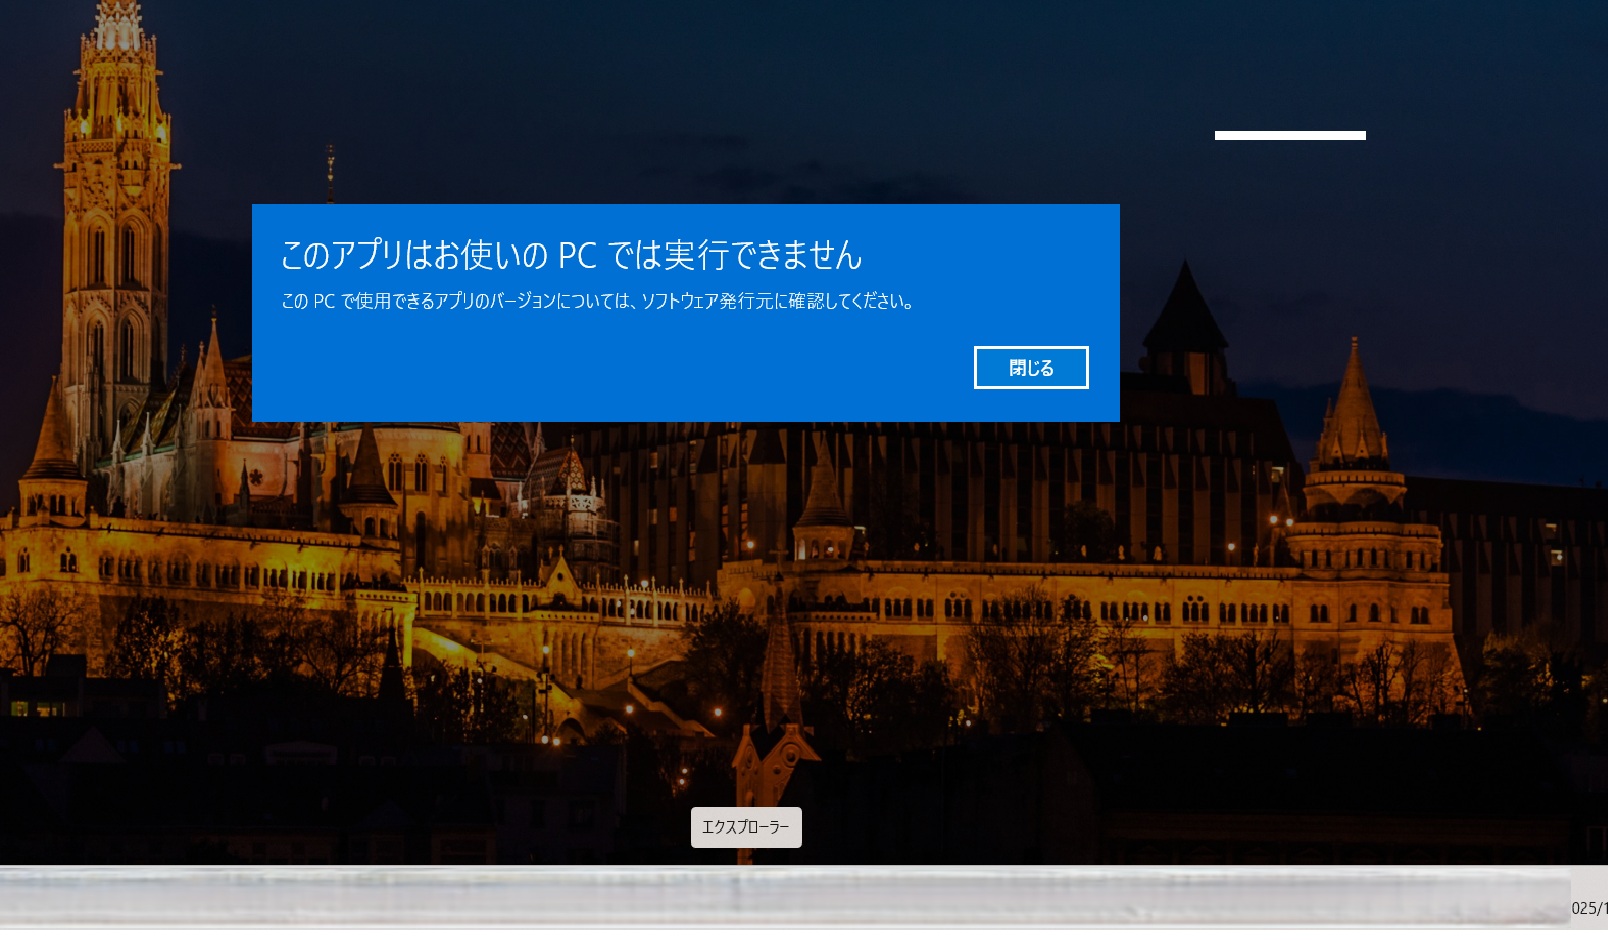1608x940 pixels.
Task: Click the dialog heading 'このアプリはお使いの PC では実行できません'
Action: [570, 255]
